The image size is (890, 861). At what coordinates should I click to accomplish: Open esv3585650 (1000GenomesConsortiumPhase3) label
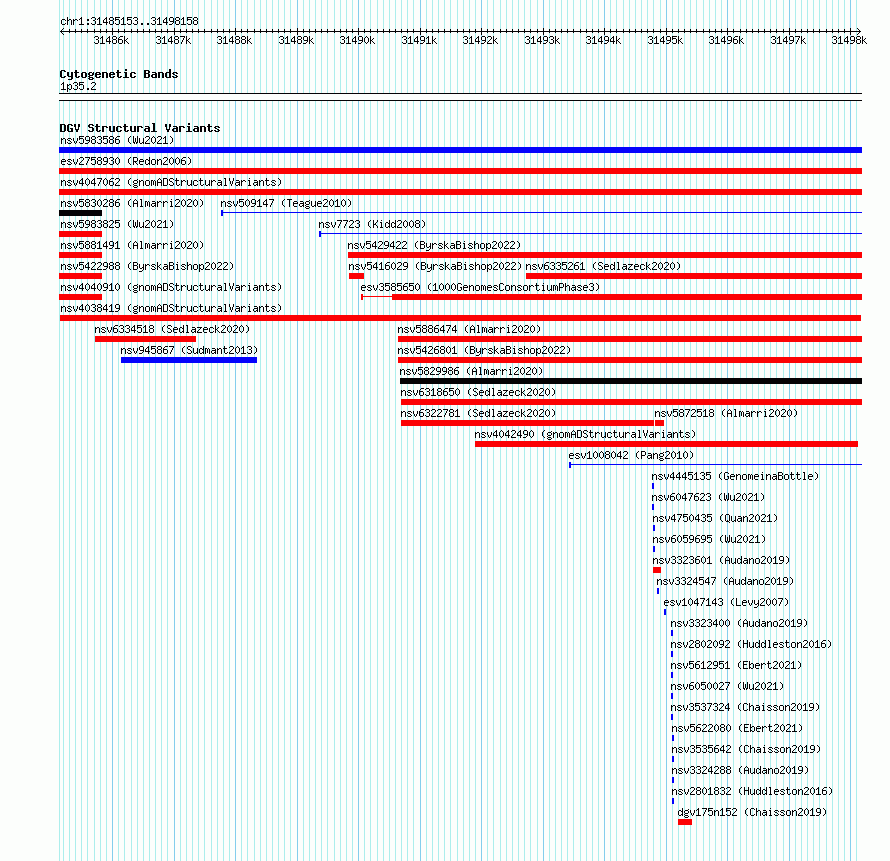480,287
